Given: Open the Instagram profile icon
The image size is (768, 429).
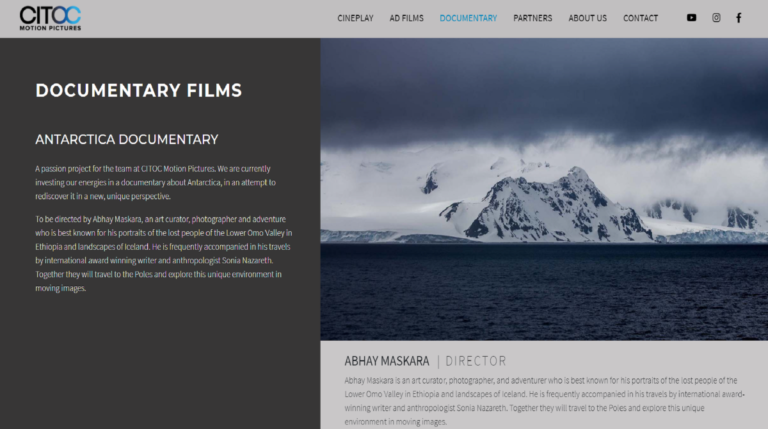Looking at the screenshot, I should [x=716, y=18].
